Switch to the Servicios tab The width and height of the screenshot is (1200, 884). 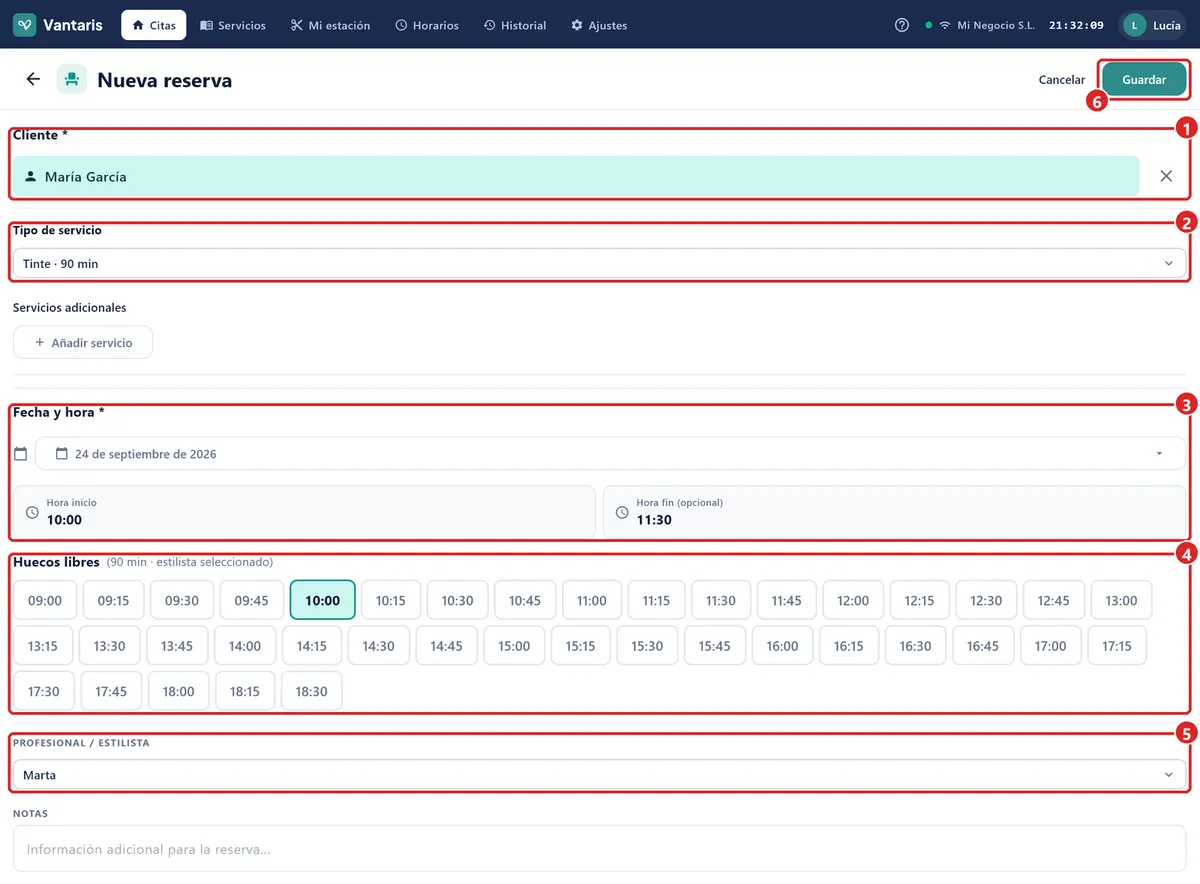point(233,25)
